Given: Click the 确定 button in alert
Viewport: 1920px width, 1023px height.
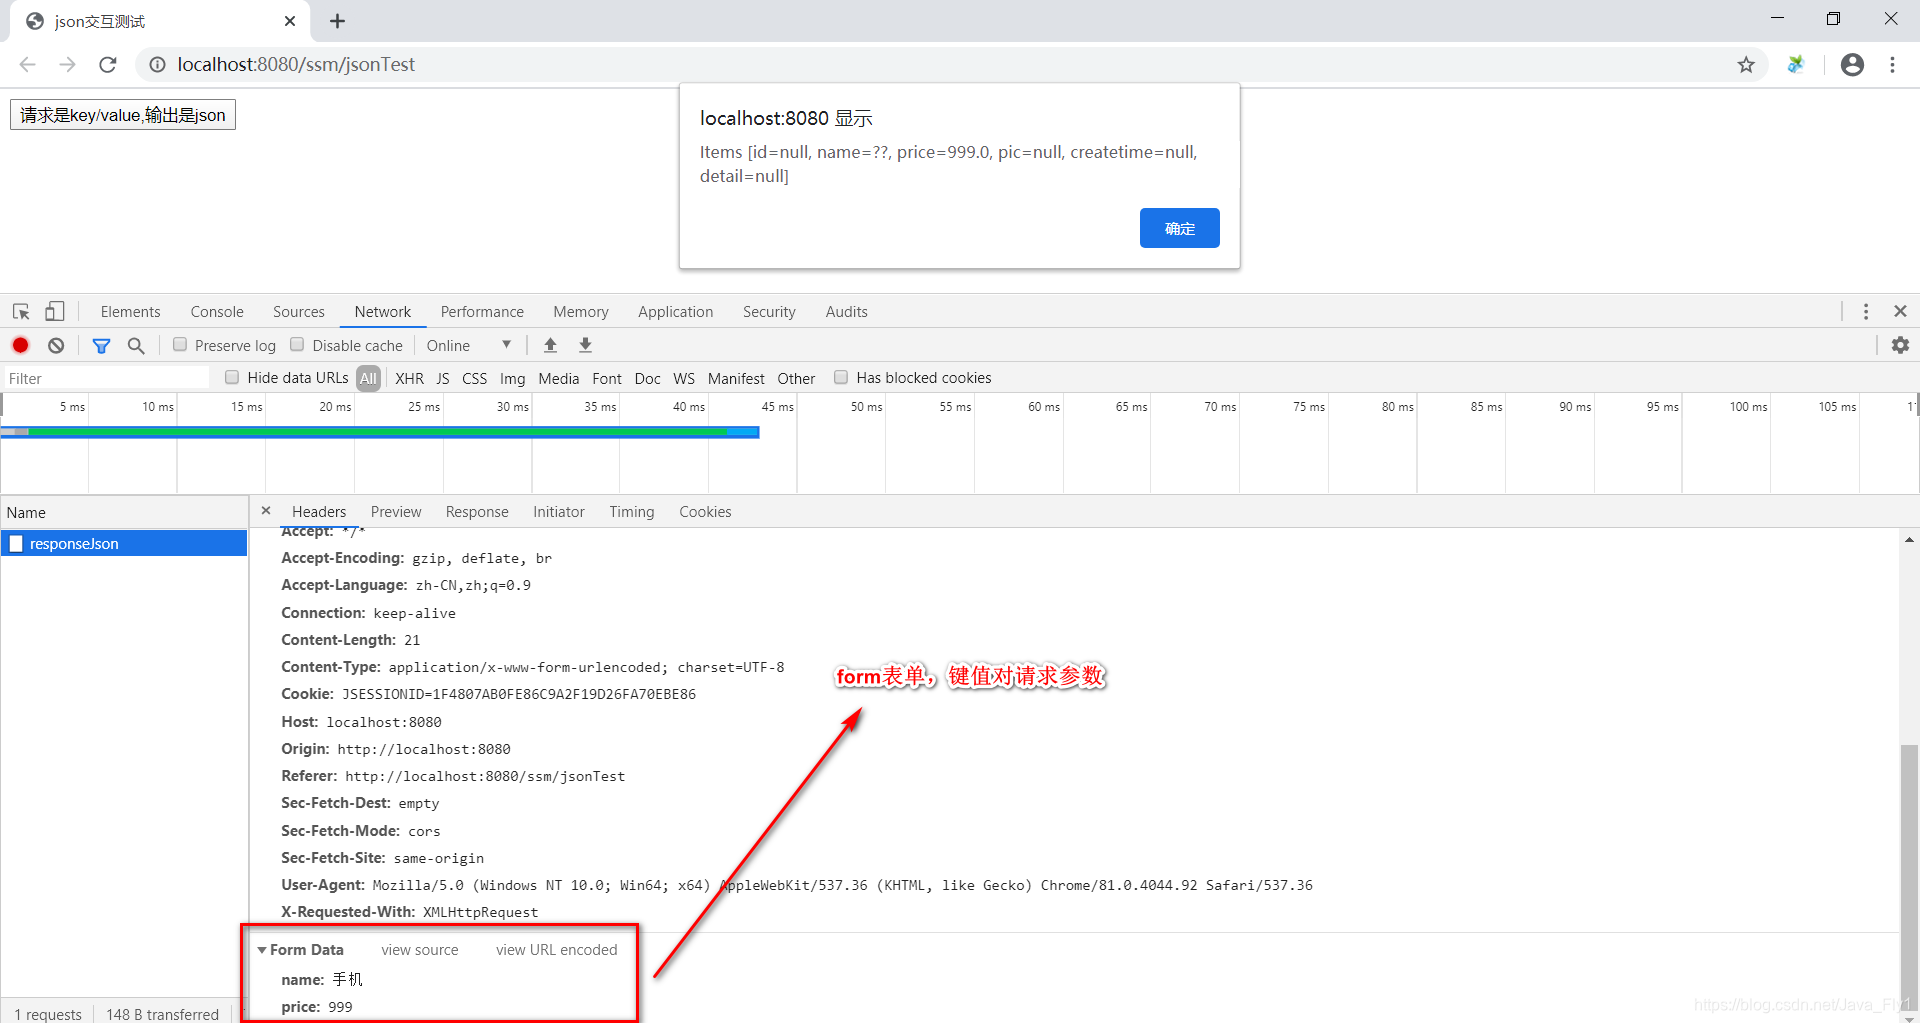Looking at the screenshot, I should tap(1180, 228).
